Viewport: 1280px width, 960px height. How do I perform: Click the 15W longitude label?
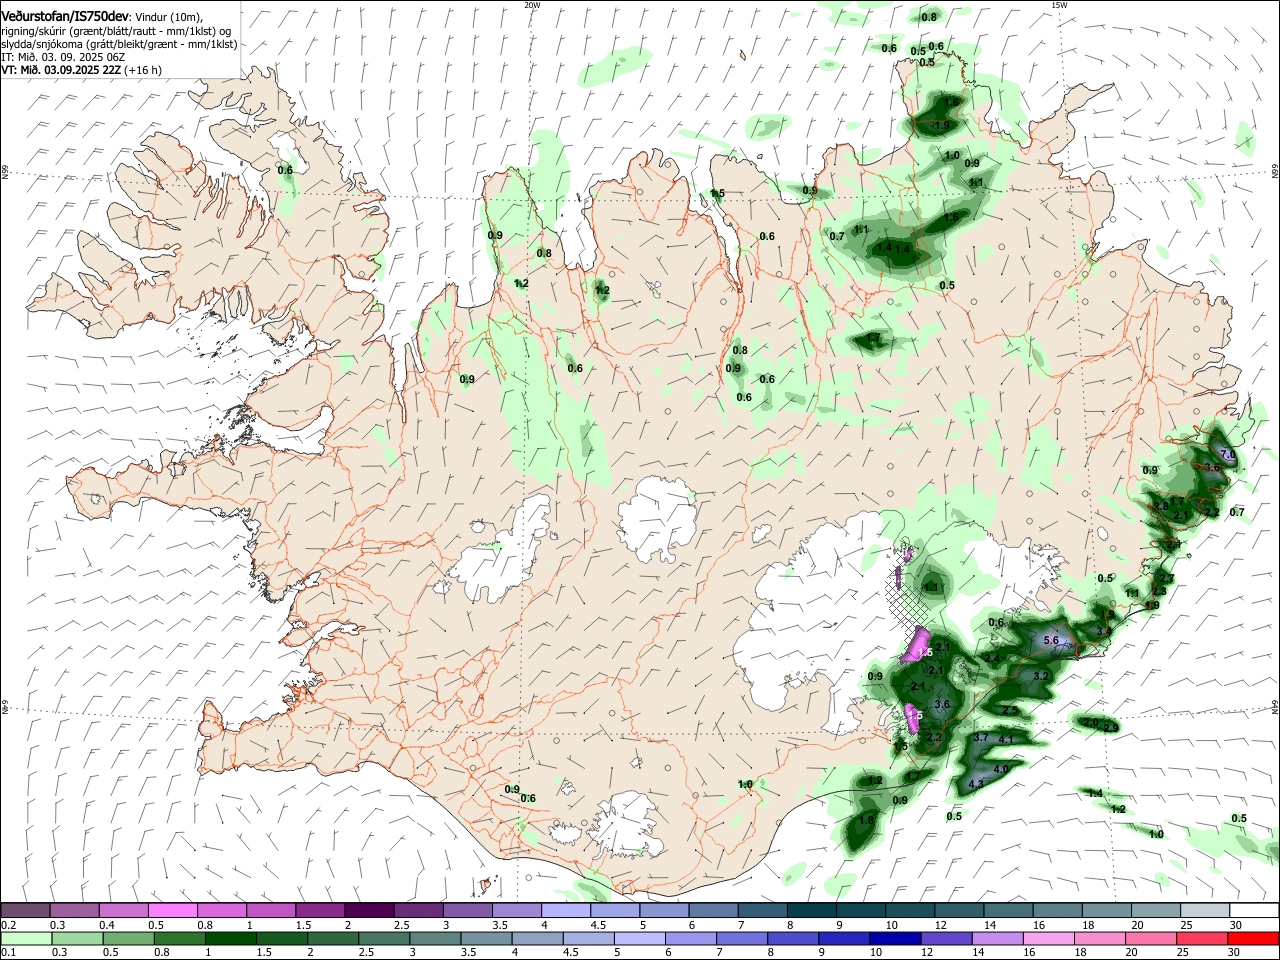click(1059, 4)
